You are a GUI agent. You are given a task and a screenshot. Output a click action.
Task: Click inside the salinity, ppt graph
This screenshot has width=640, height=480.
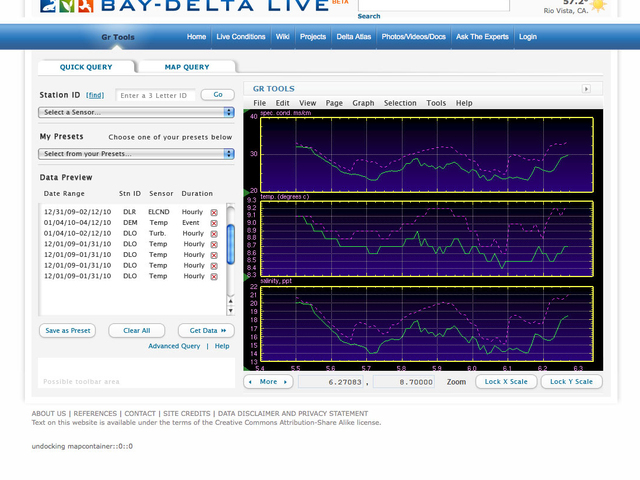tap(427, 324)
